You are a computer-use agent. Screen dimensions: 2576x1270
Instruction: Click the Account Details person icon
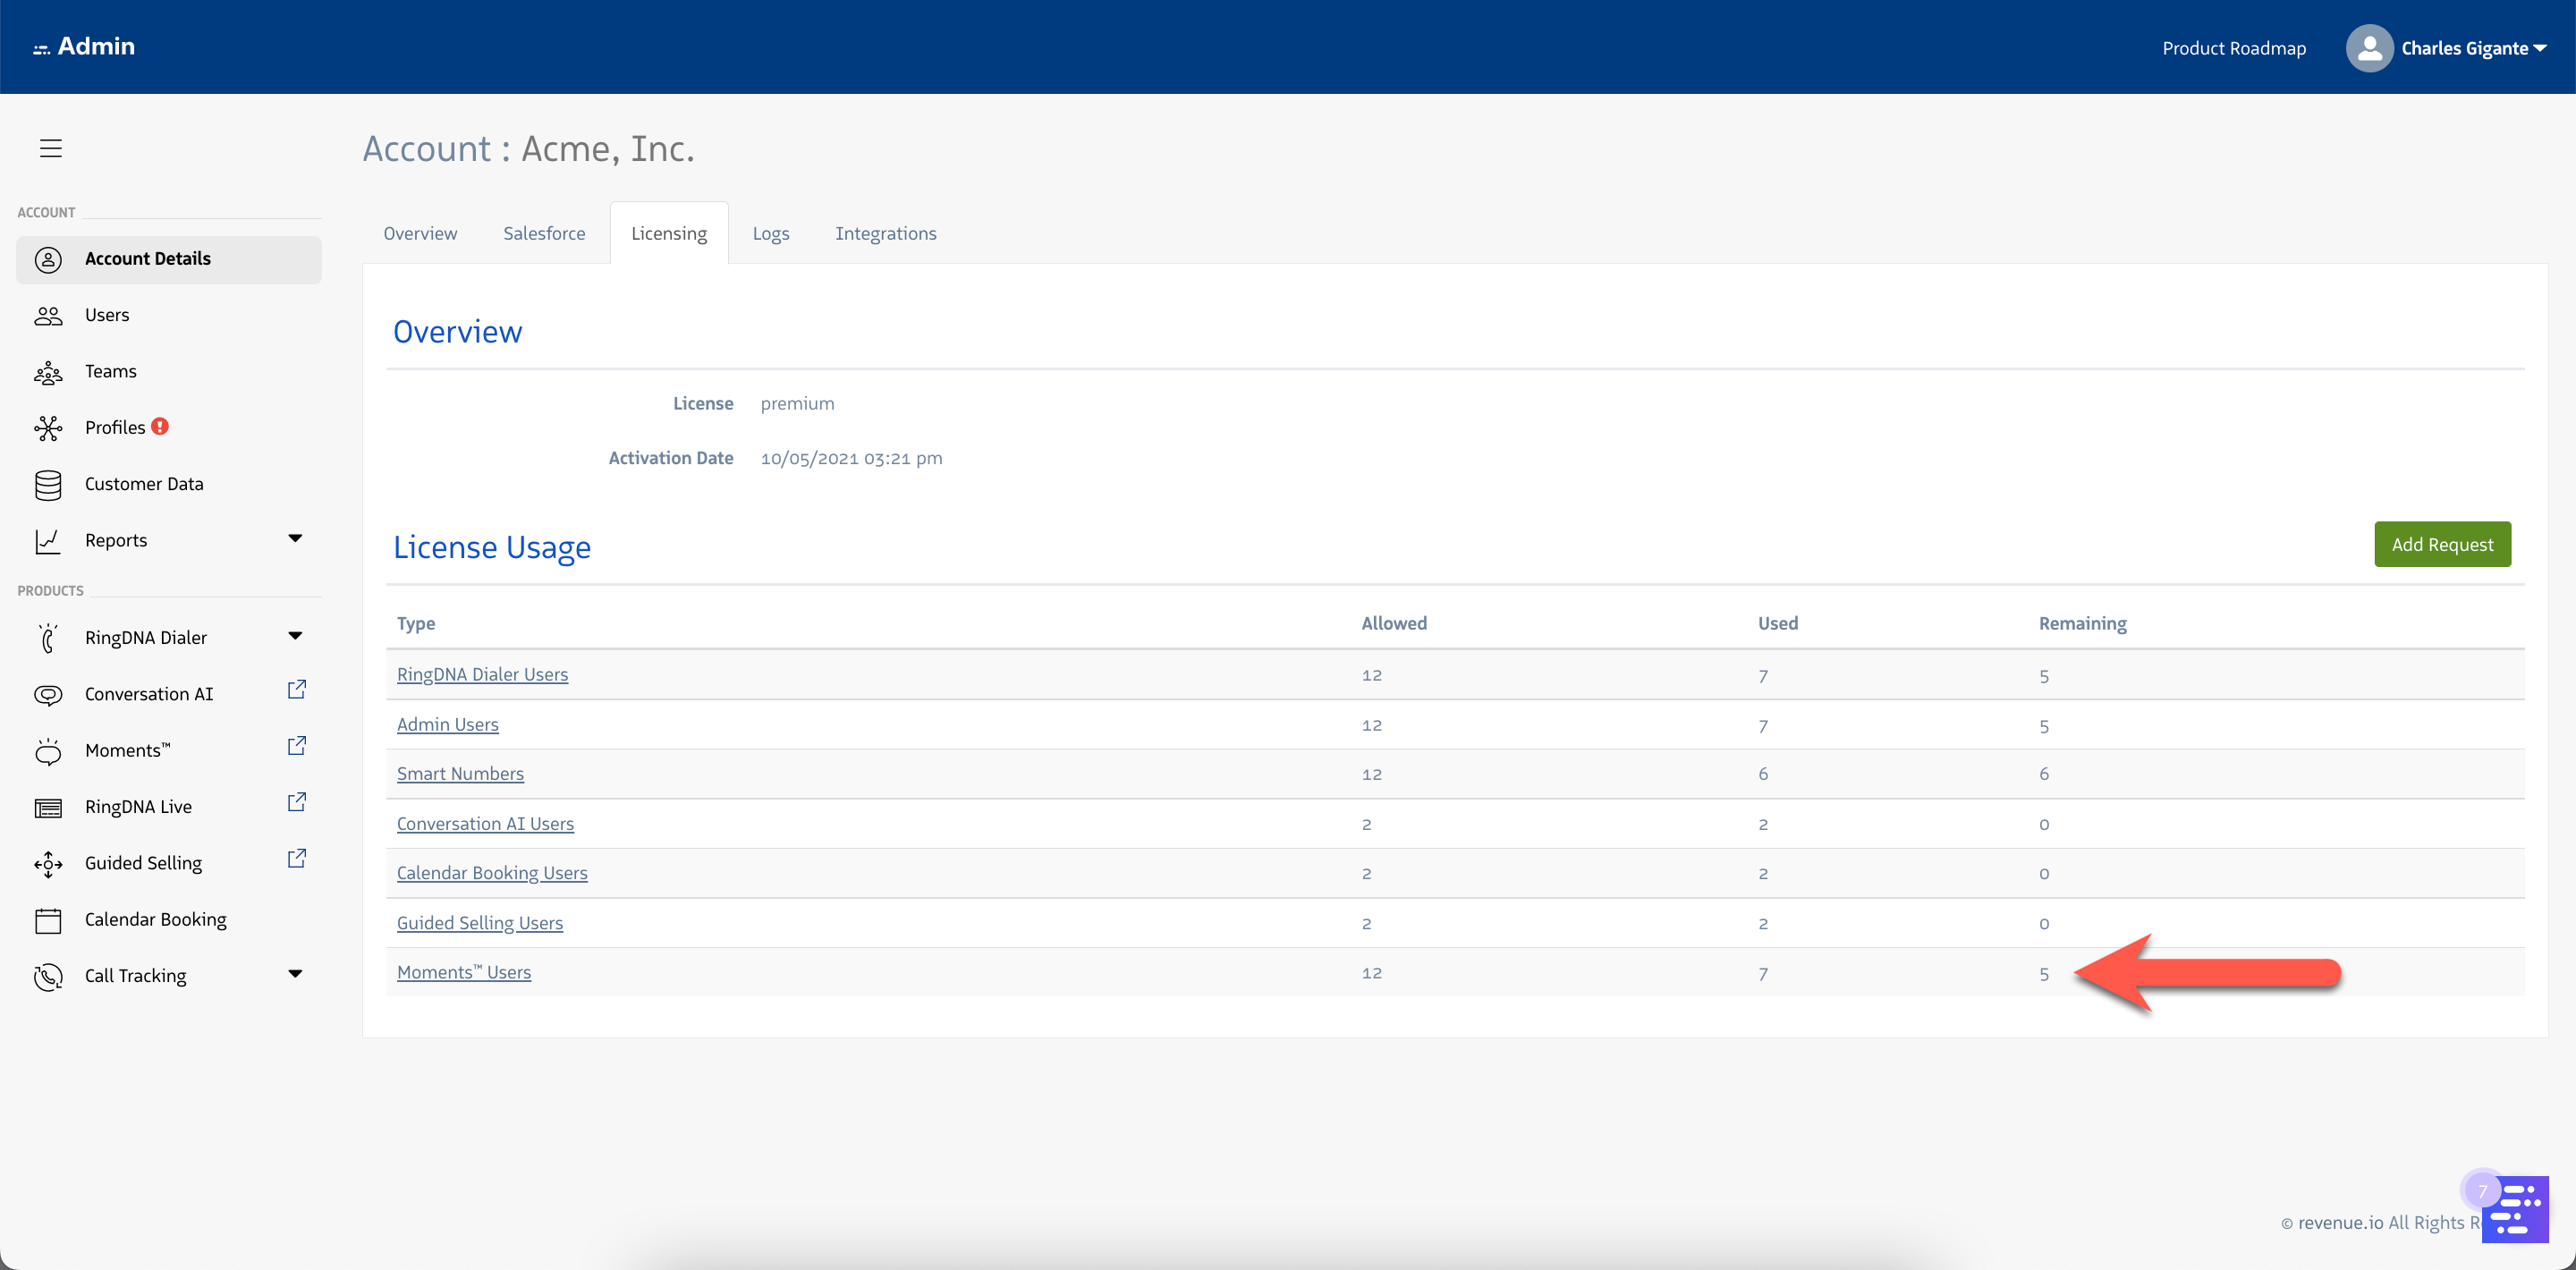[x=48, y=259]
